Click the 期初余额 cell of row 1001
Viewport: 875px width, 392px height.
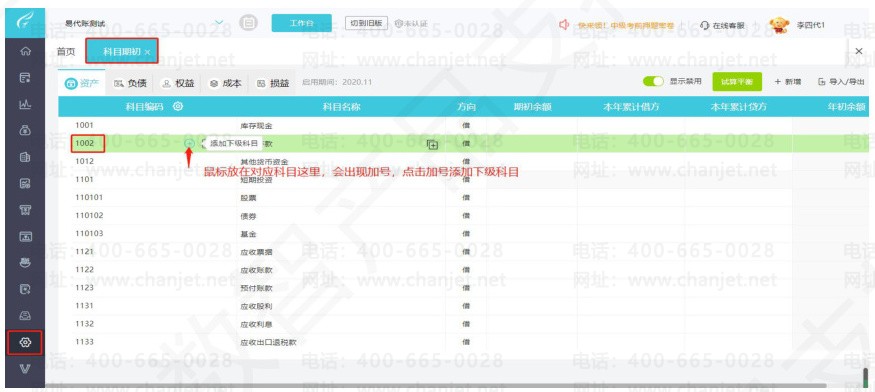532,126
